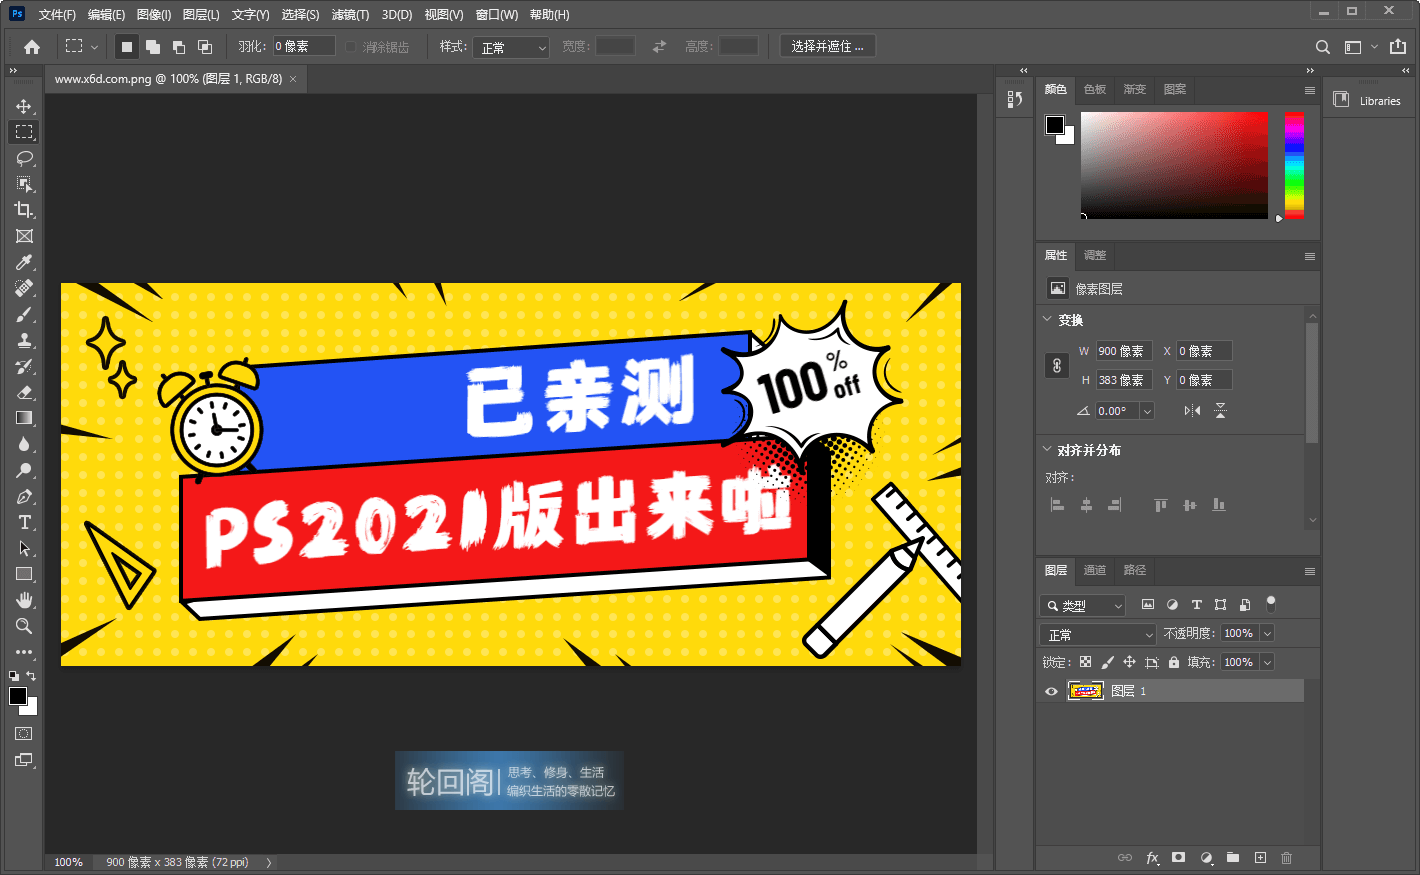The width and height of the screenshot is (1420, 875).
Task: Toggle visibility eye of 图层 1
Action: click(1051, 691)
